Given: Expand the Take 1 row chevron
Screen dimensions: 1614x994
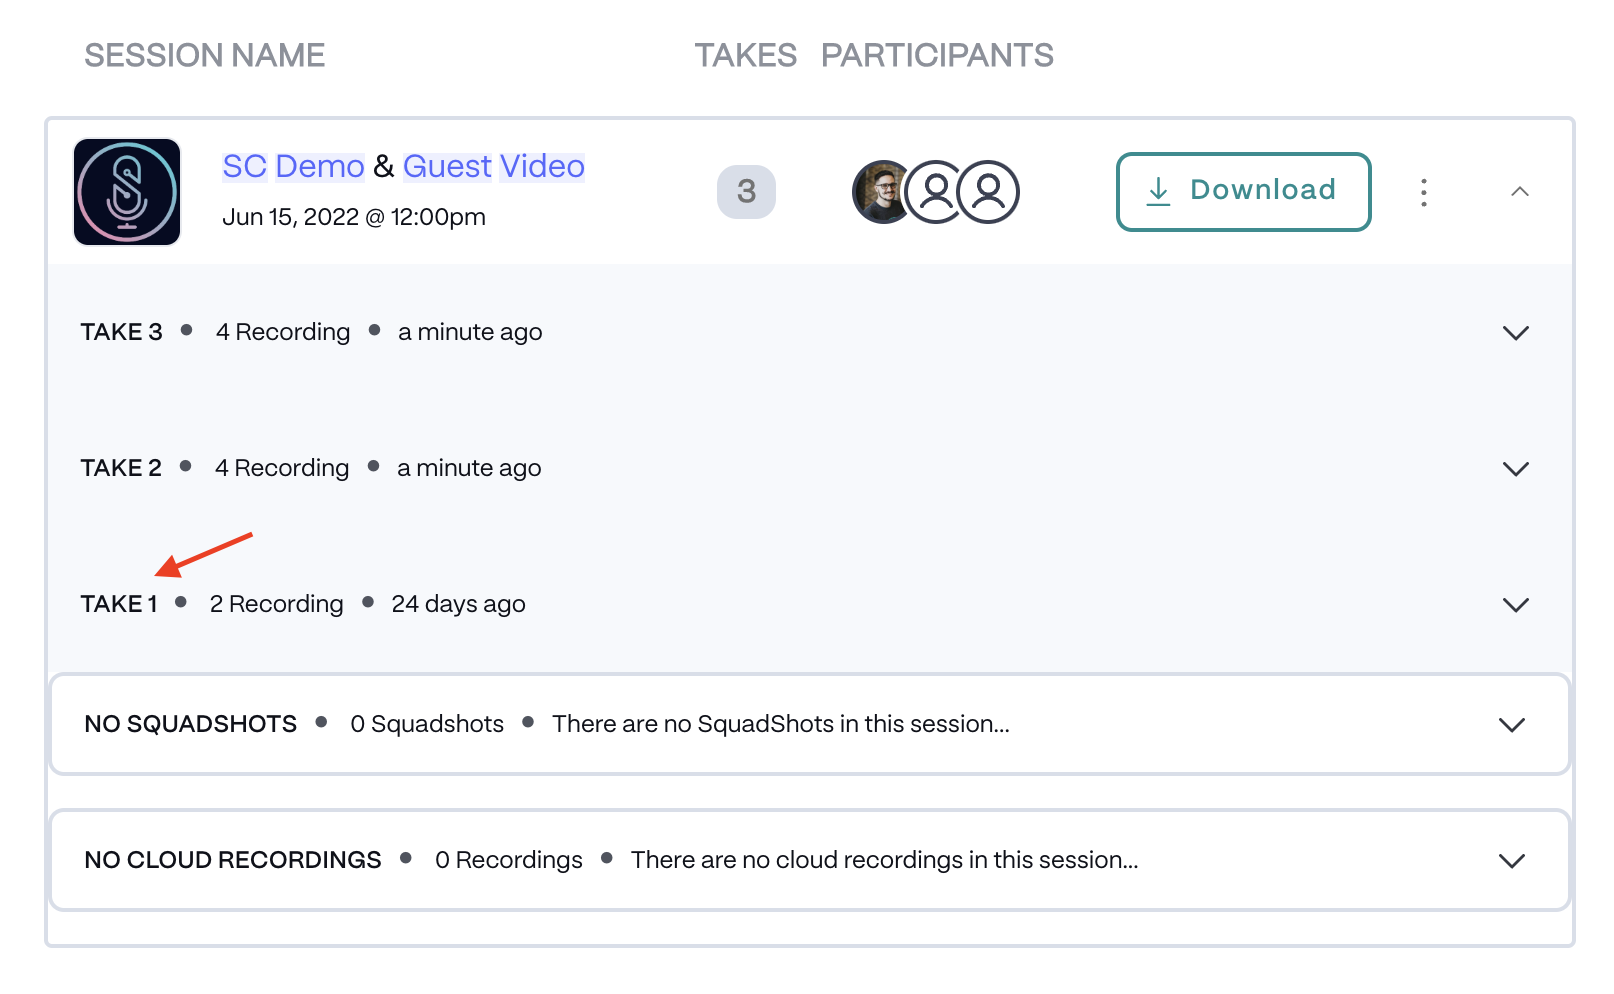Looking at the screenshot, I should pyautogui.click(x=1515, y=605).
